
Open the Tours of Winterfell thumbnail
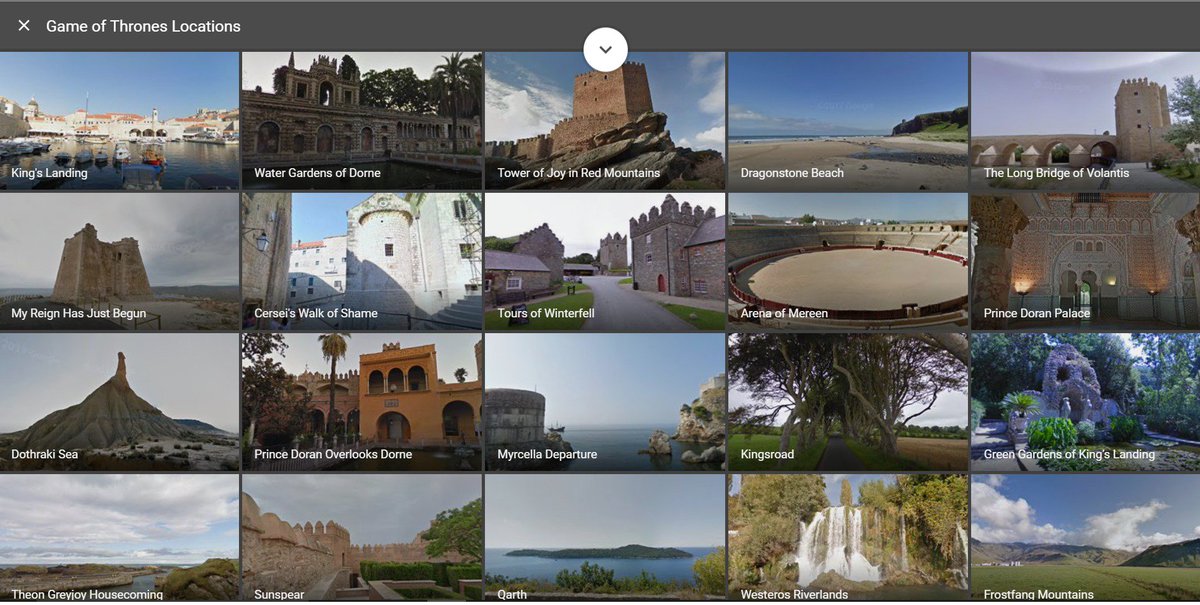point(605,262)
